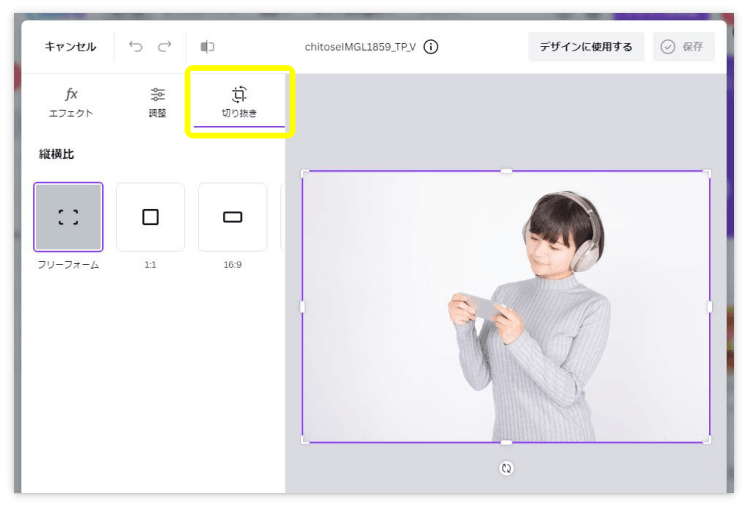This screenshot has height=508, width=748.
Task: Redo the last edit
Action: (165, 46)
